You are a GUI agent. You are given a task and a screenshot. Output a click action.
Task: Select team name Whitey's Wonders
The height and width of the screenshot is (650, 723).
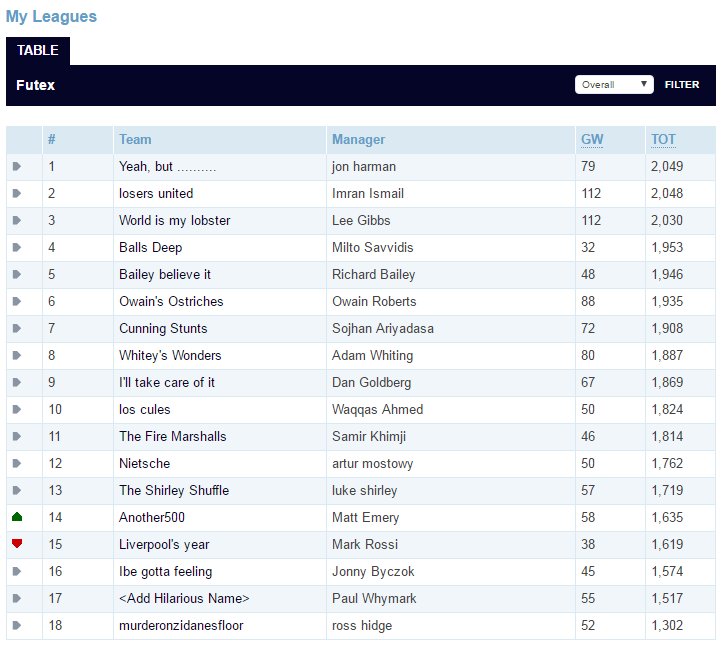(x=170, y=355)
